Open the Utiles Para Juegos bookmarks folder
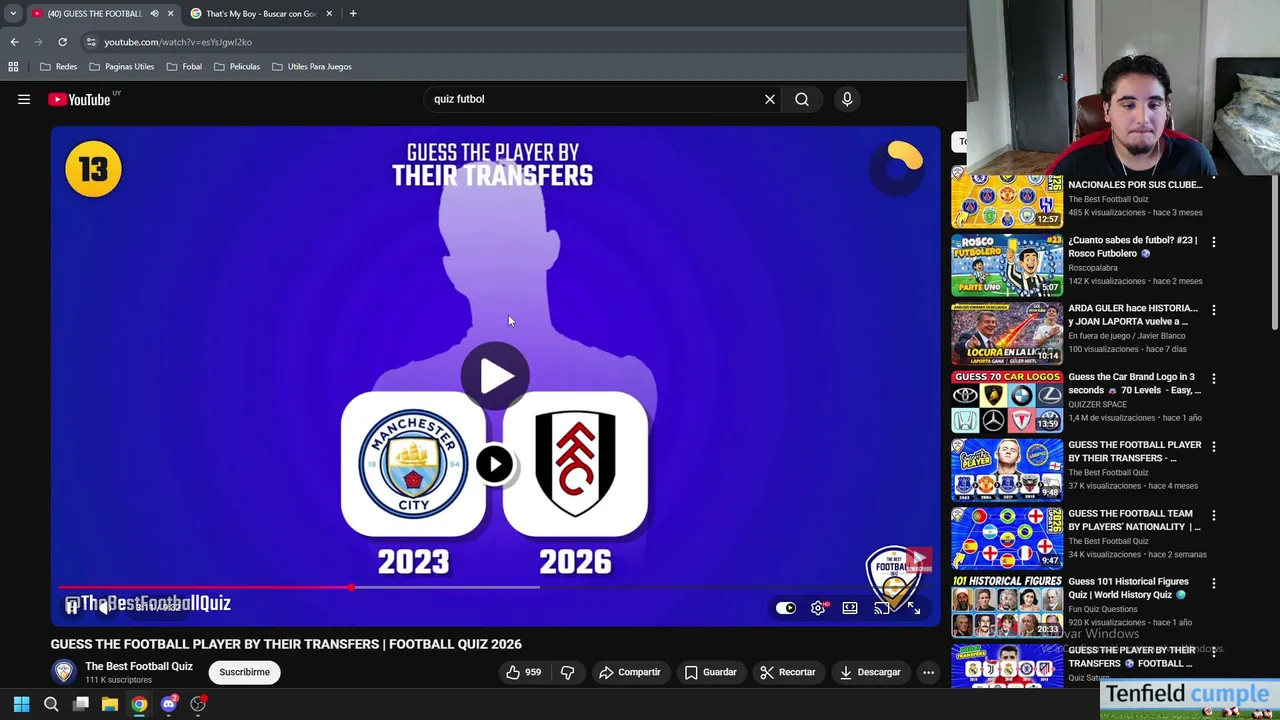1280x720 pixels. point(311,66)
